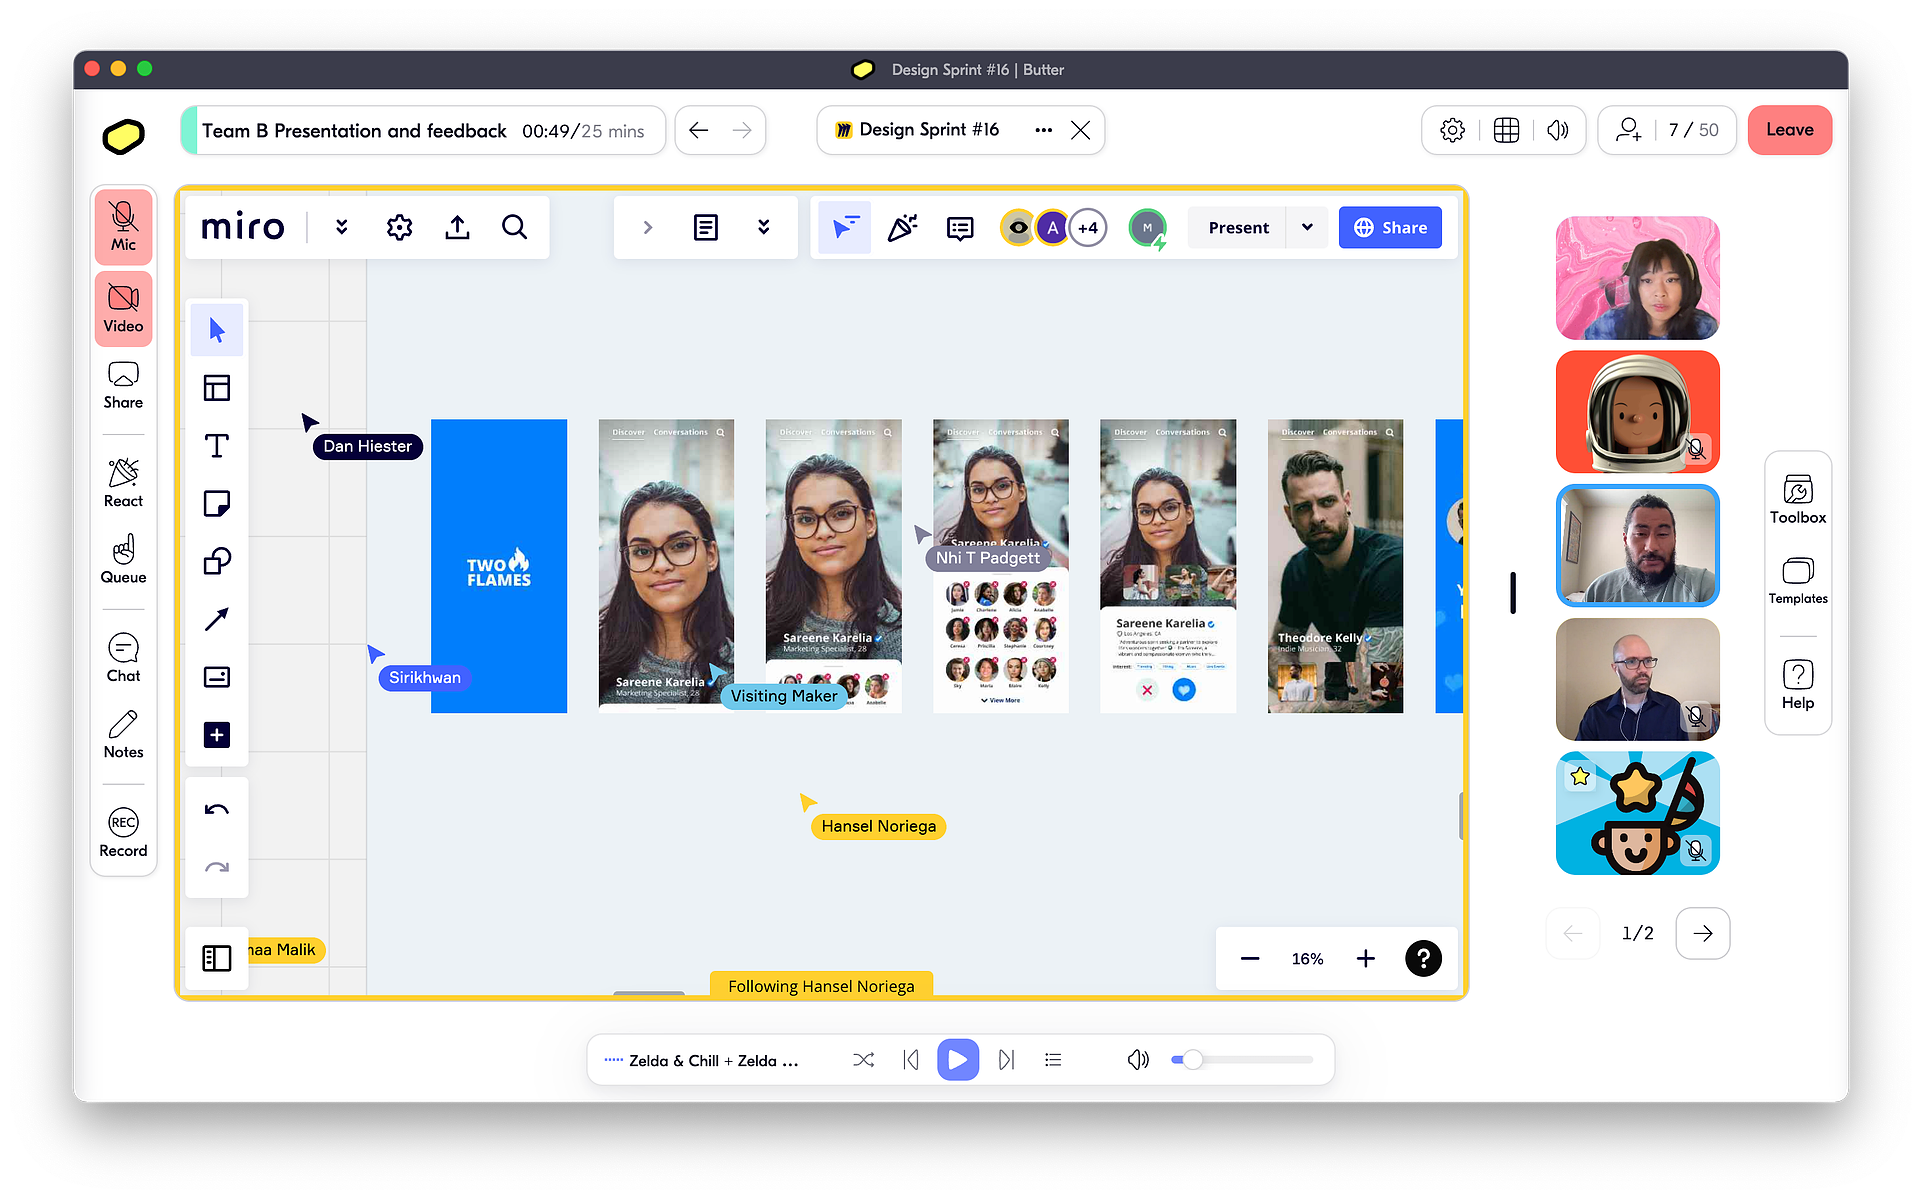1922x1199 pixels.
Task: Expand the collapsed toolbar chevron
Action: point(647,227)
